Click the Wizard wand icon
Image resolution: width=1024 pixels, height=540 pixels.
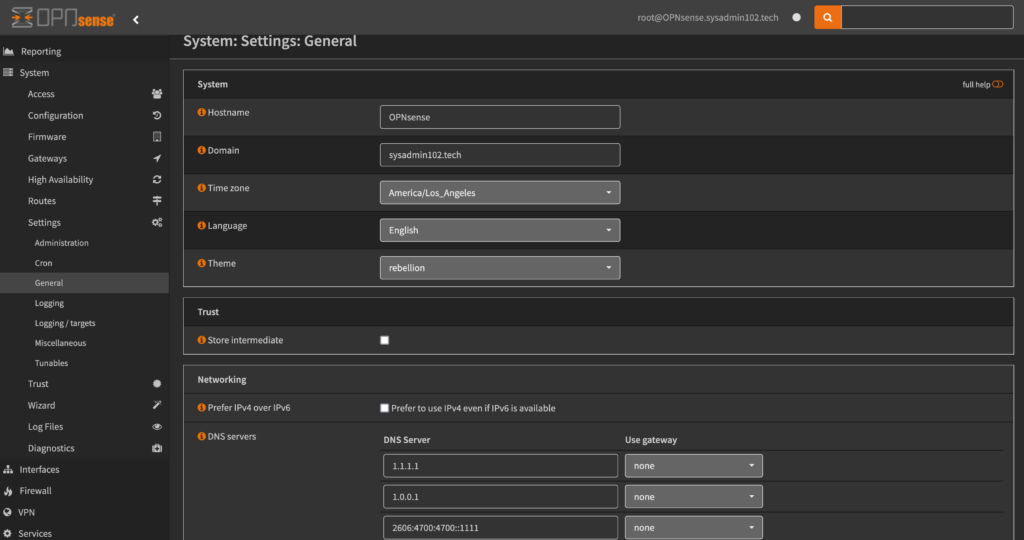click(x=157, y=405)
